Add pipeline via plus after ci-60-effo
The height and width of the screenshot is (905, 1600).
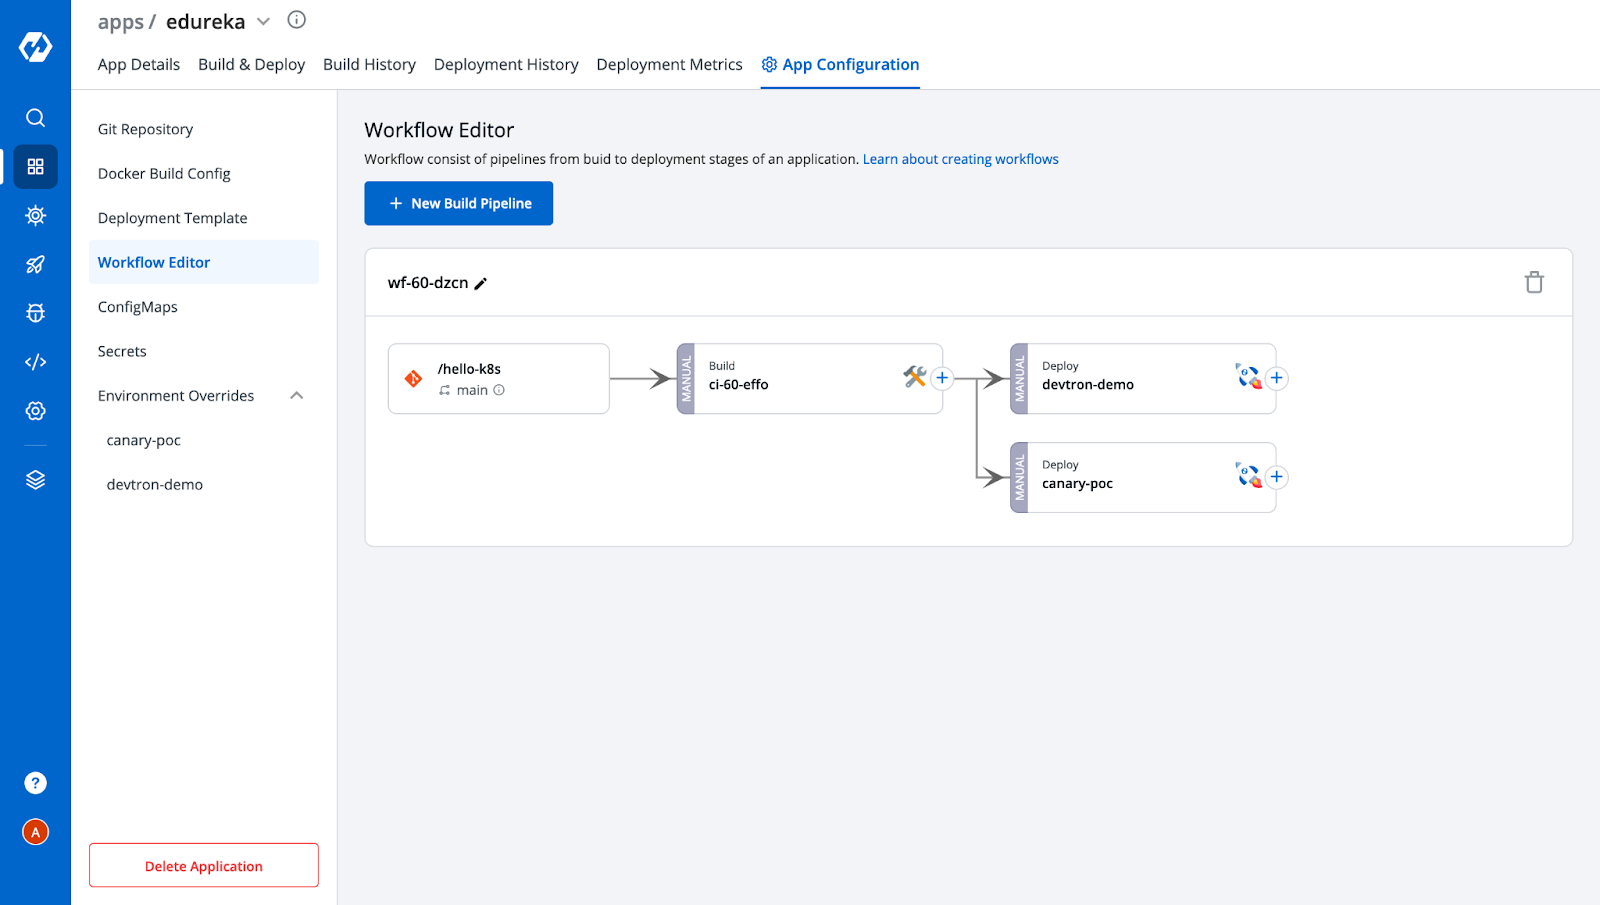tap(942, 378)
